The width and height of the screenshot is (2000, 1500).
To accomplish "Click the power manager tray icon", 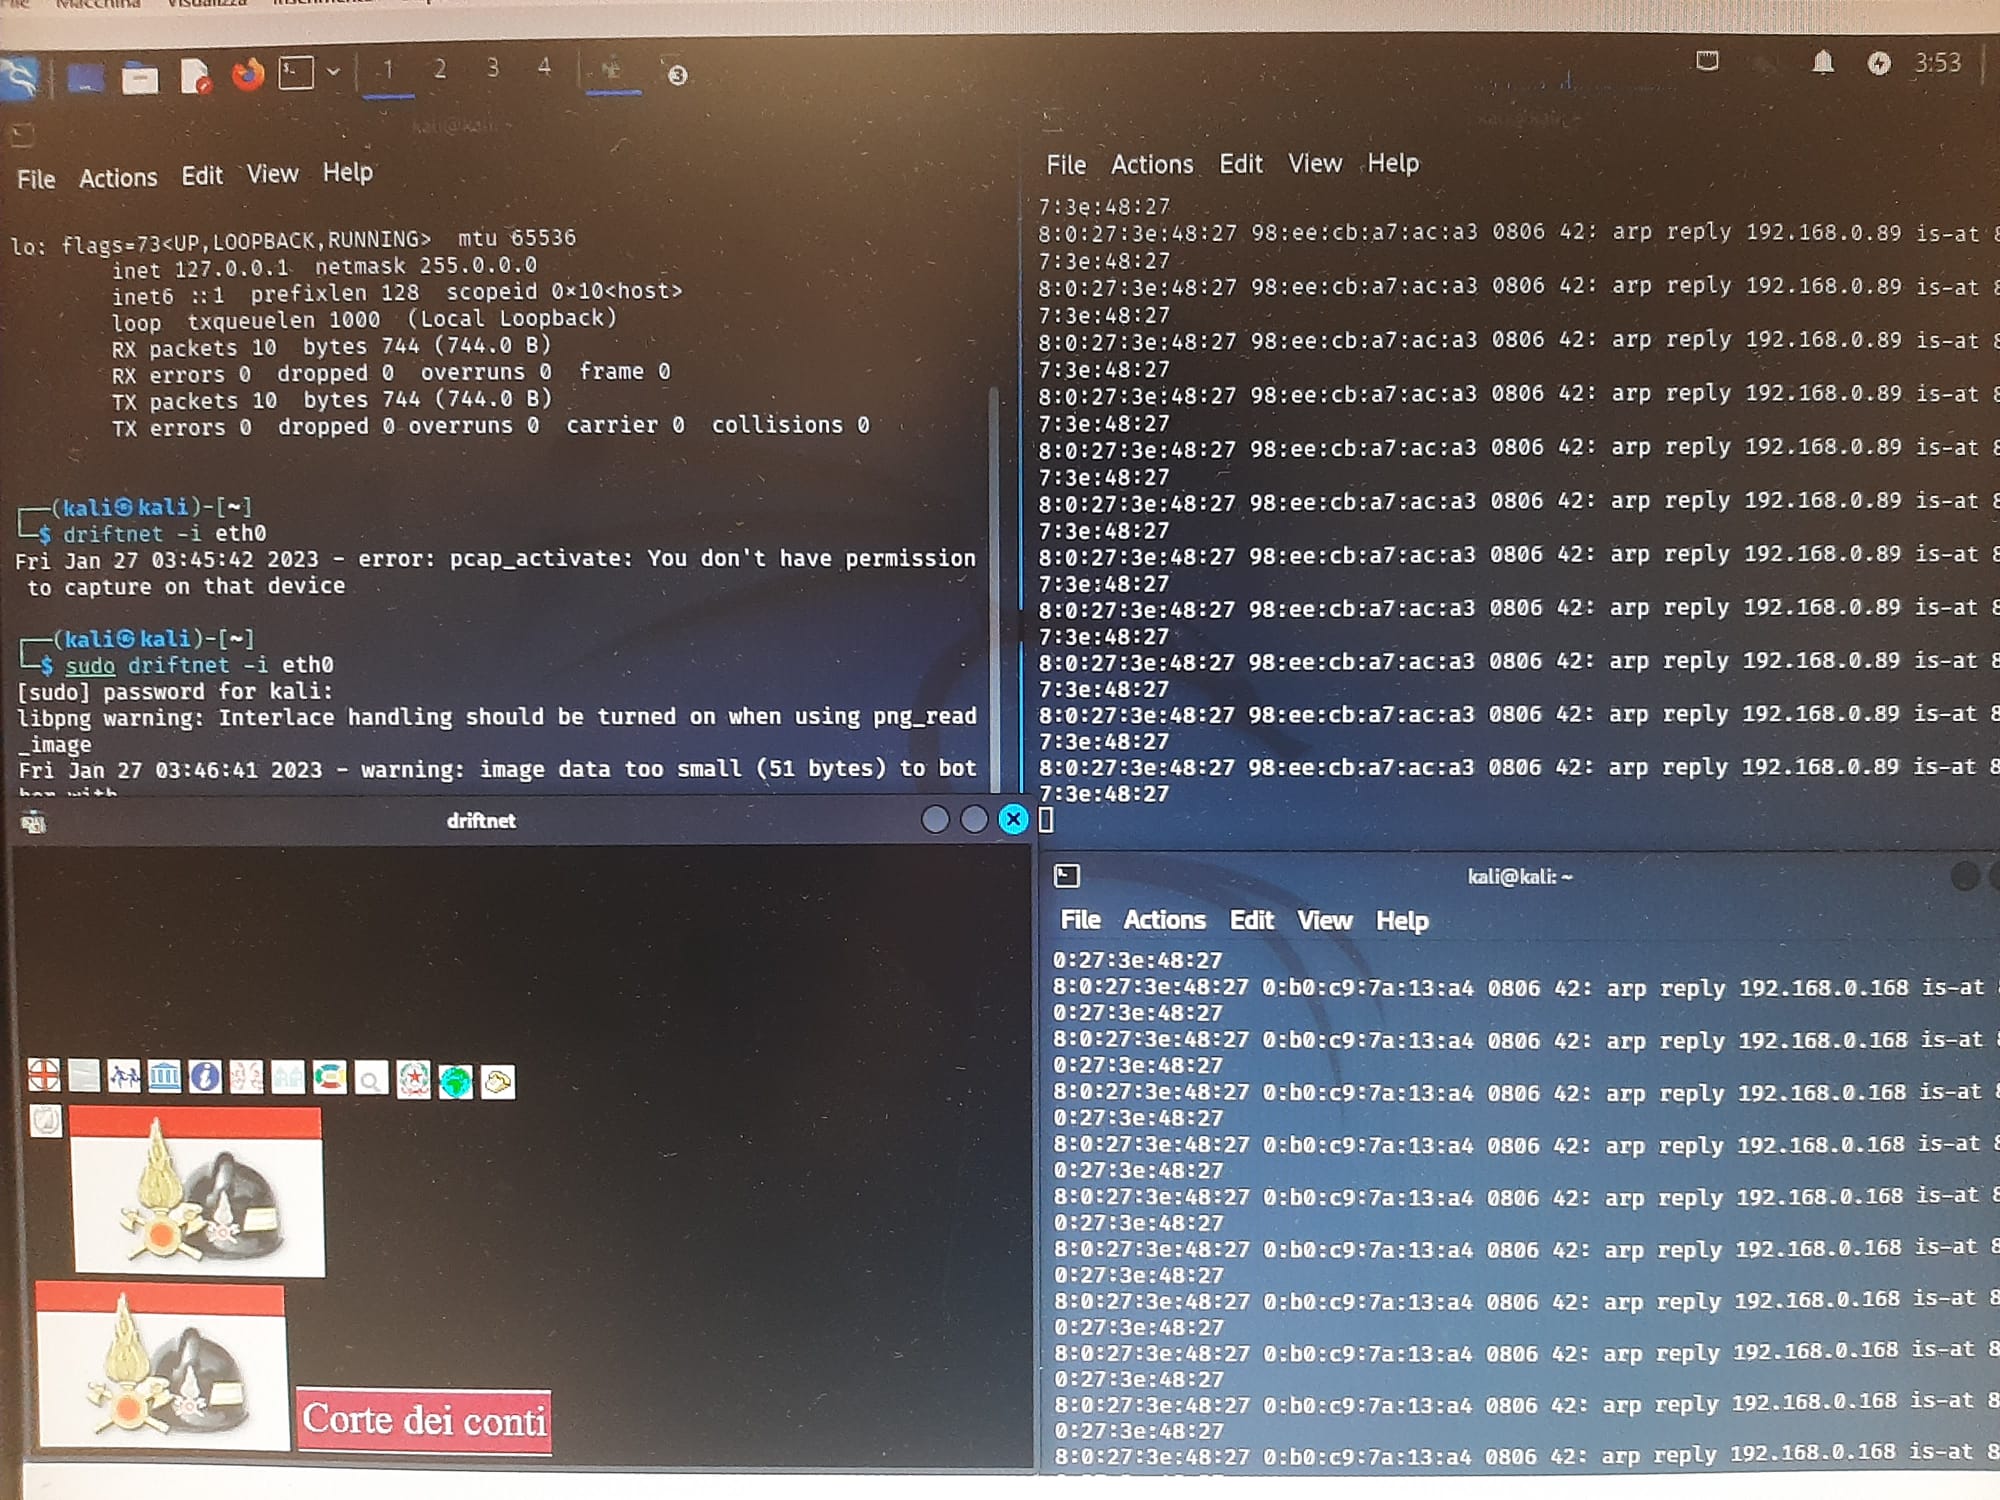I will click(x=1878, y=64).
